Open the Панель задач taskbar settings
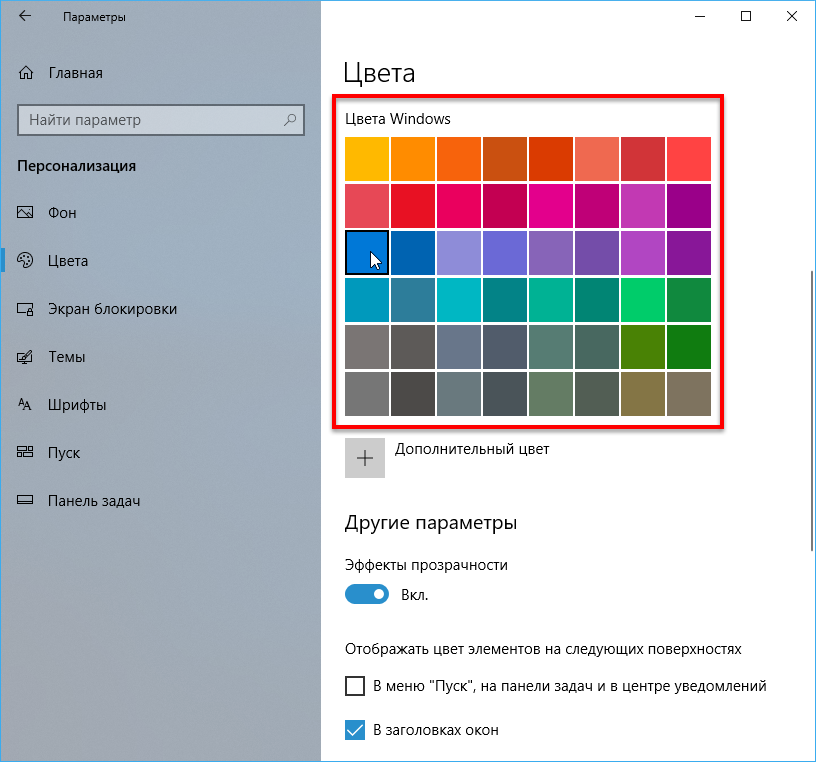 coord(92,501)
